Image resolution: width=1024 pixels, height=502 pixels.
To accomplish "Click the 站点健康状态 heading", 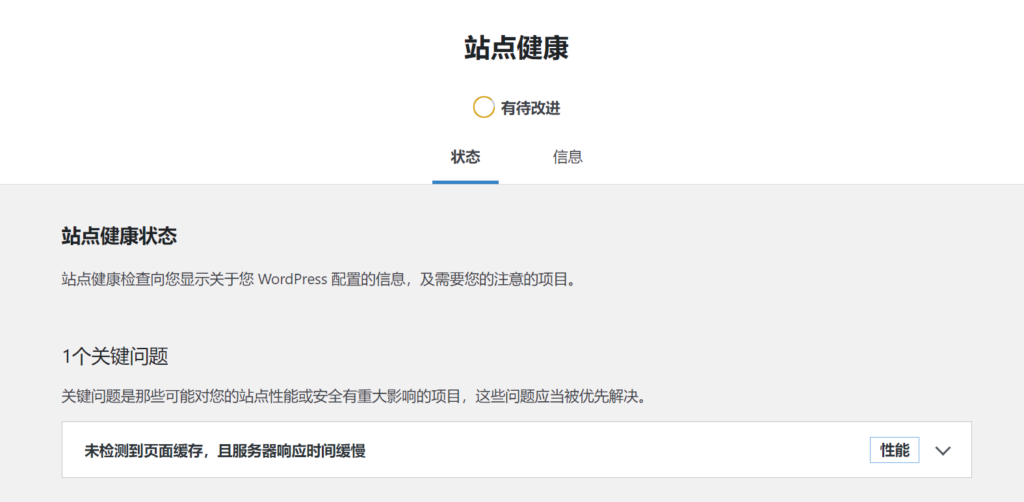I will [x=119, y=236].
